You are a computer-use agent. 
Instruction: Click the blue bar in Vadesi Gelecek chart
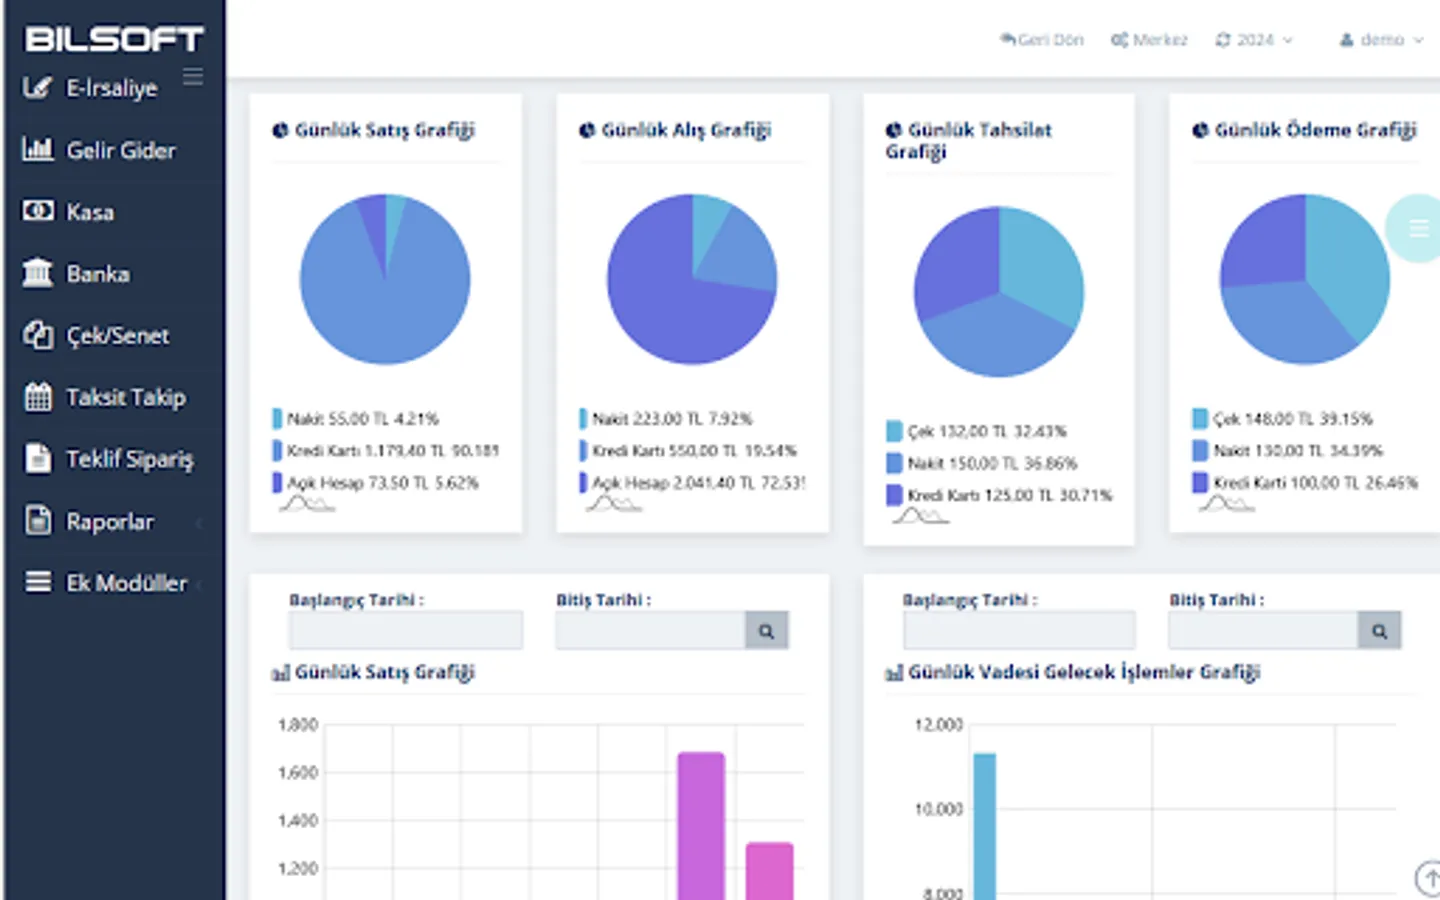[985, 826]
